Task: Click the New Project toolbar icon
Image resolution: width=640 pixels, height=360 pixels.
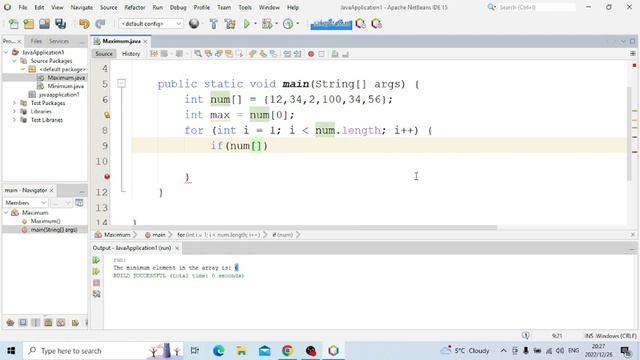Action: [29, 24]
